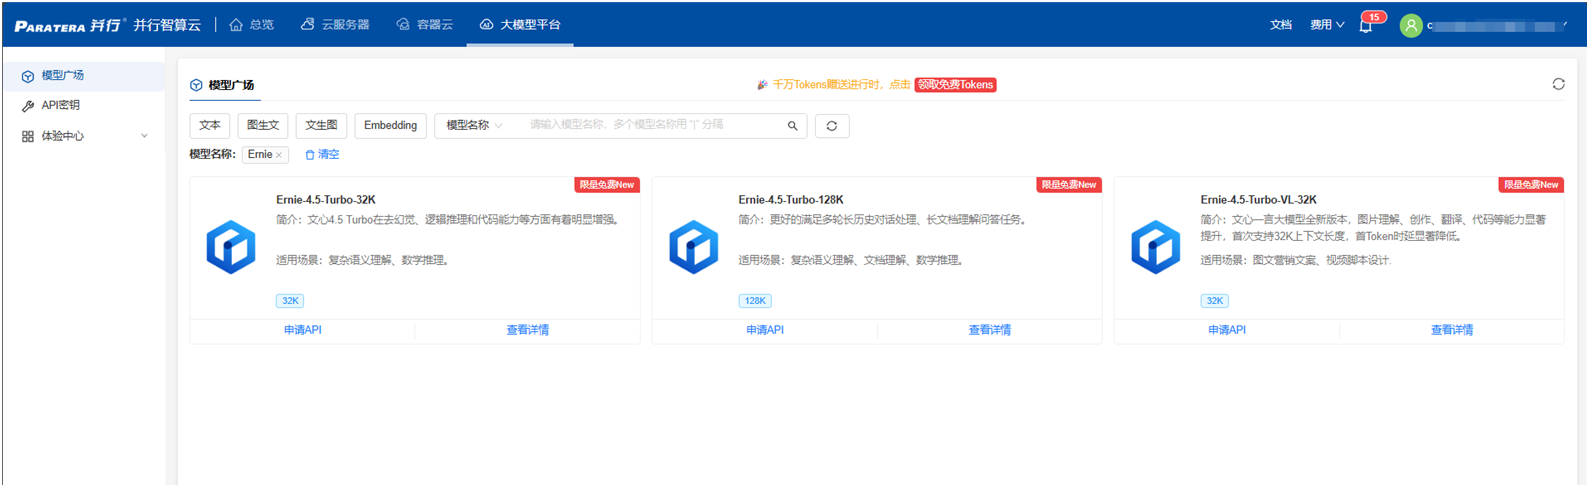Click the Ernie-4.5-Turbo-VL-32K model logo
The width and height of the screenshot is (1587, 485).
pyautogui.click(x=1155, y=247)
